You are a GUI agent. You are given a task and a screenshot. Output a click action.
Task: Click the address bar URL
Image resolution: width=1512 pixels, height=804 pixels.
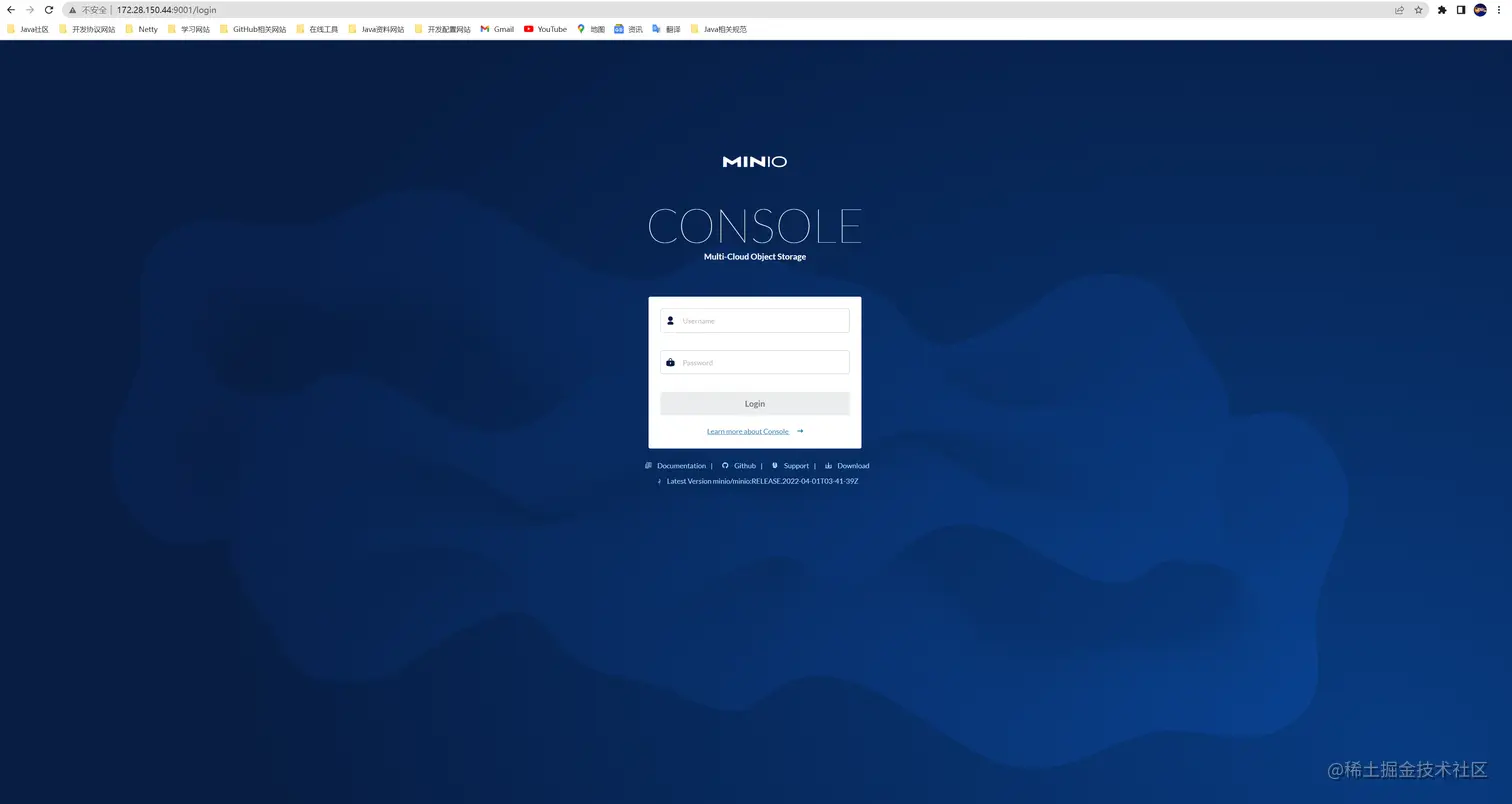coord(166,10)
